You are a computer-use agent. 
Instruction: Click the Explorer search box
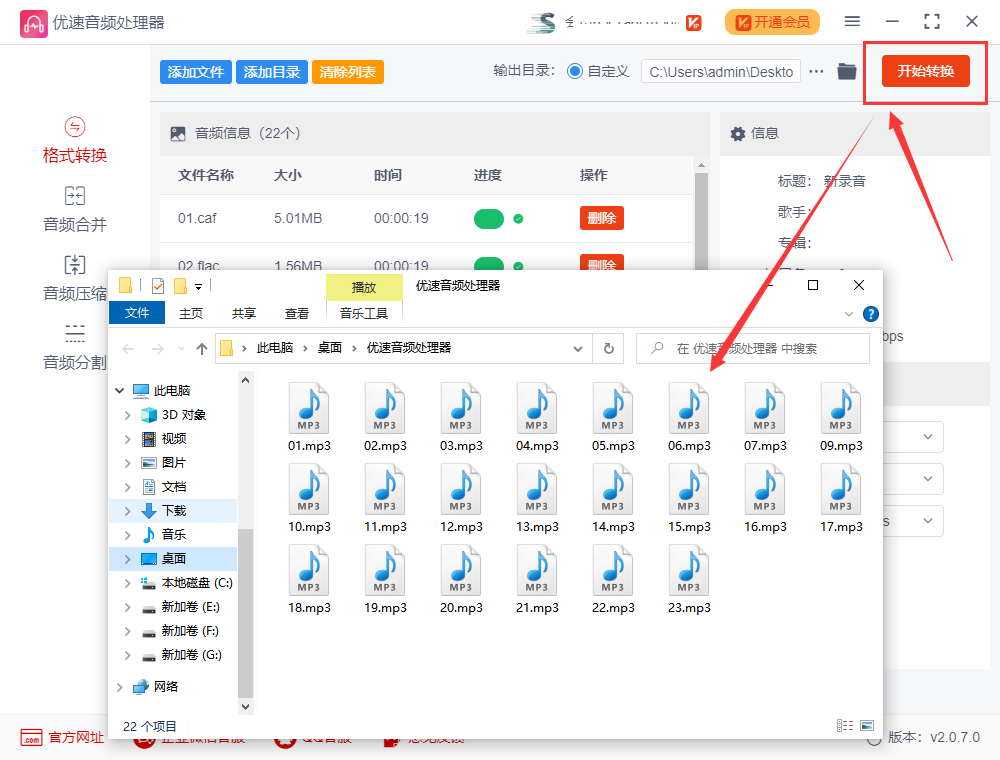(x=753, y=349)
